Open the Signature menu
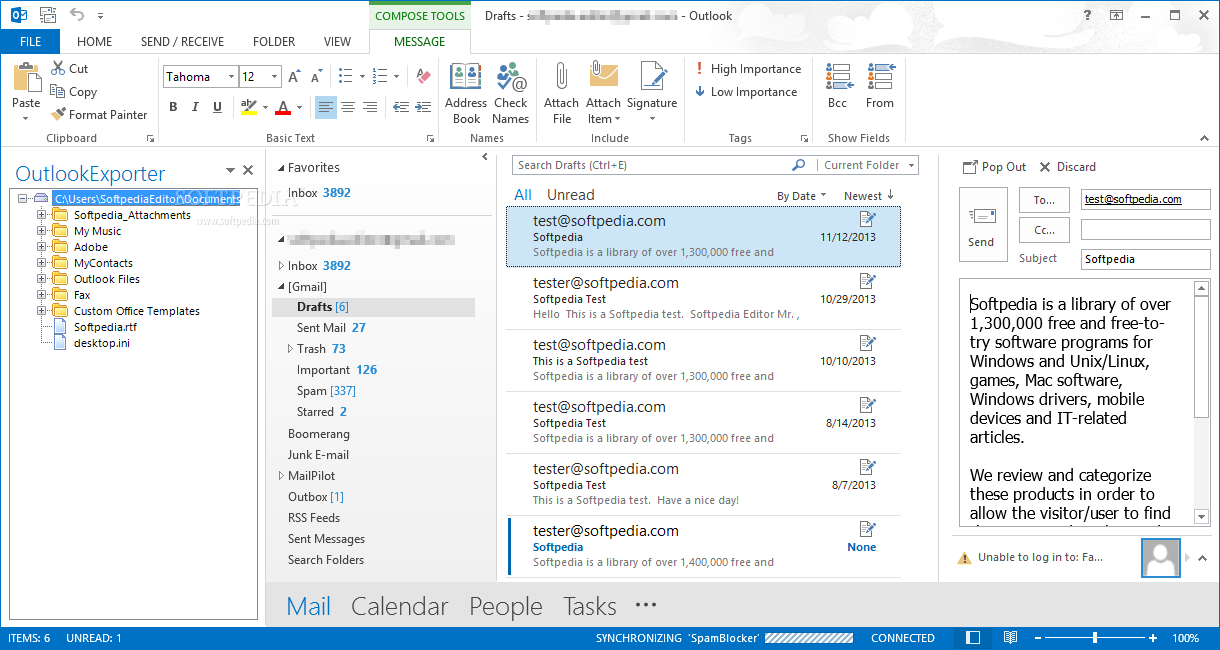The width and height of the screenshot is (1220, 650). pos(652,93)
